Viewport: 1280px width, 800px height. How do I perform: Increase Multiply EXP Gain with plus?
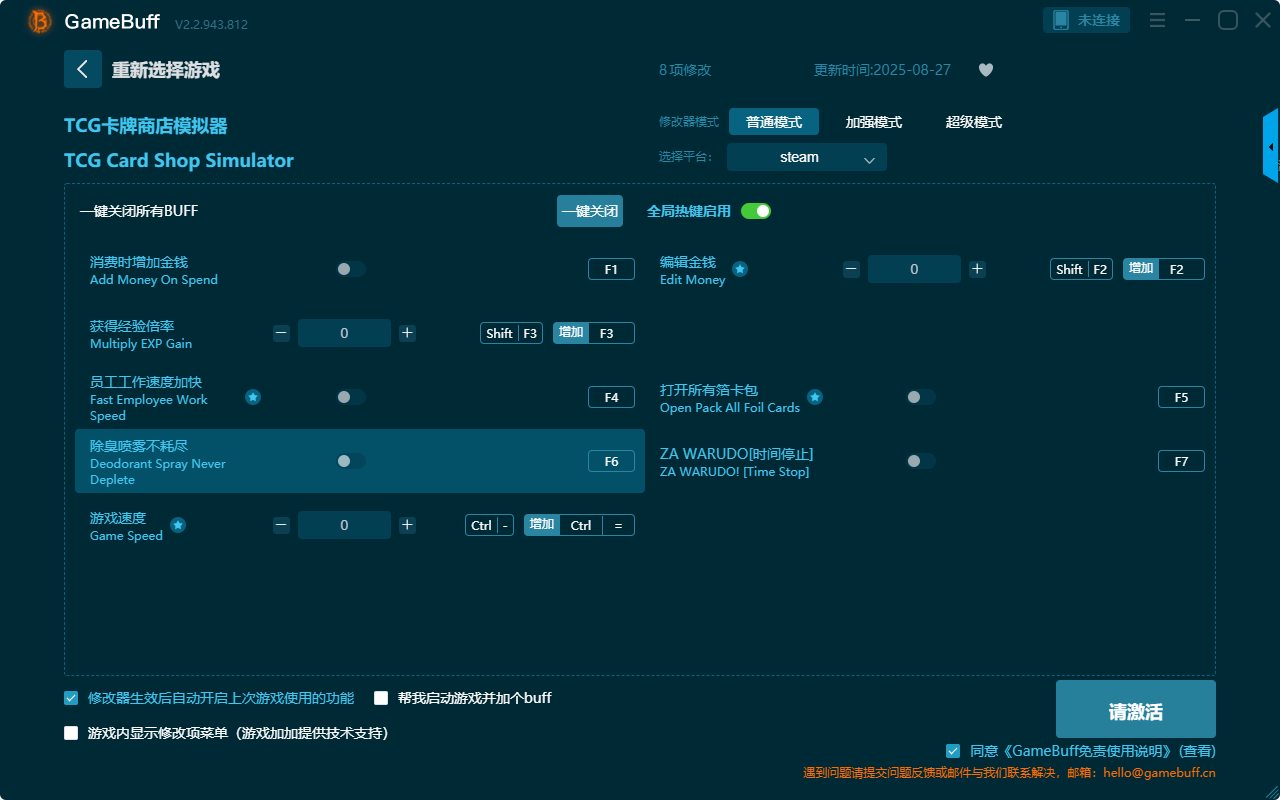[407, 333]
